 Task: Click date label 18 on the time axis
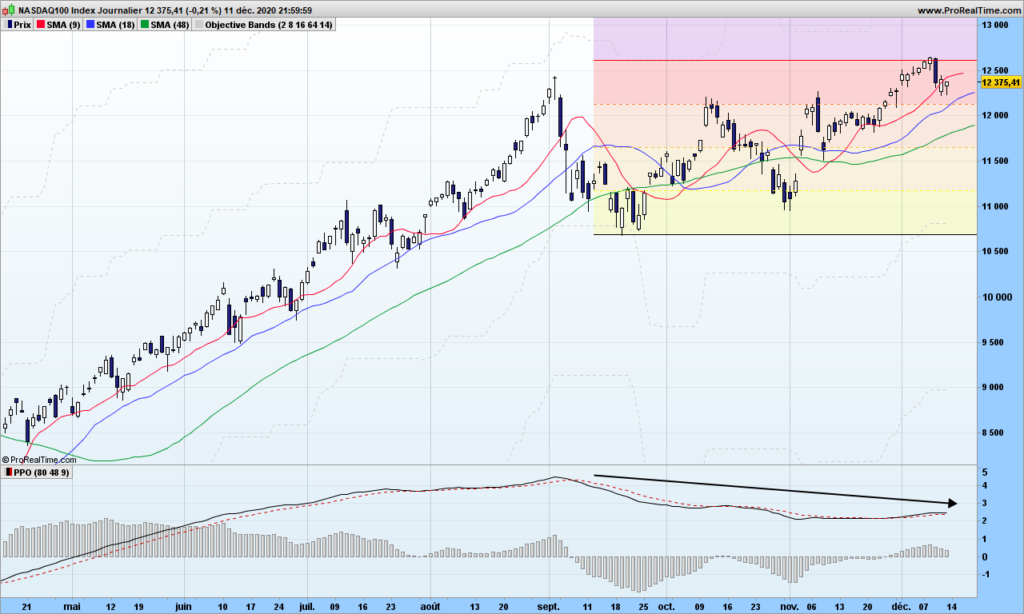coord(616,607)
